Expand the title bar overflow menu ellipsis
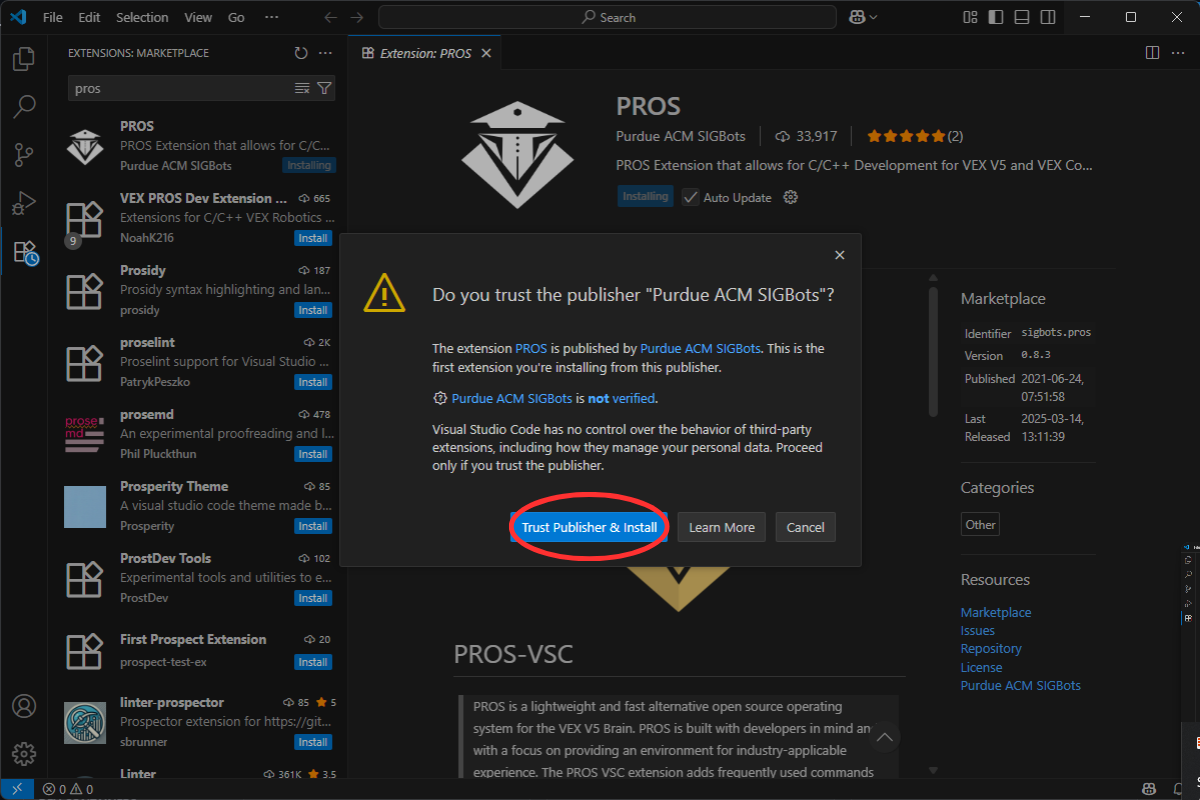This screenshot has width=1200, height=800. pyautogui.click(x=272, y=17)
